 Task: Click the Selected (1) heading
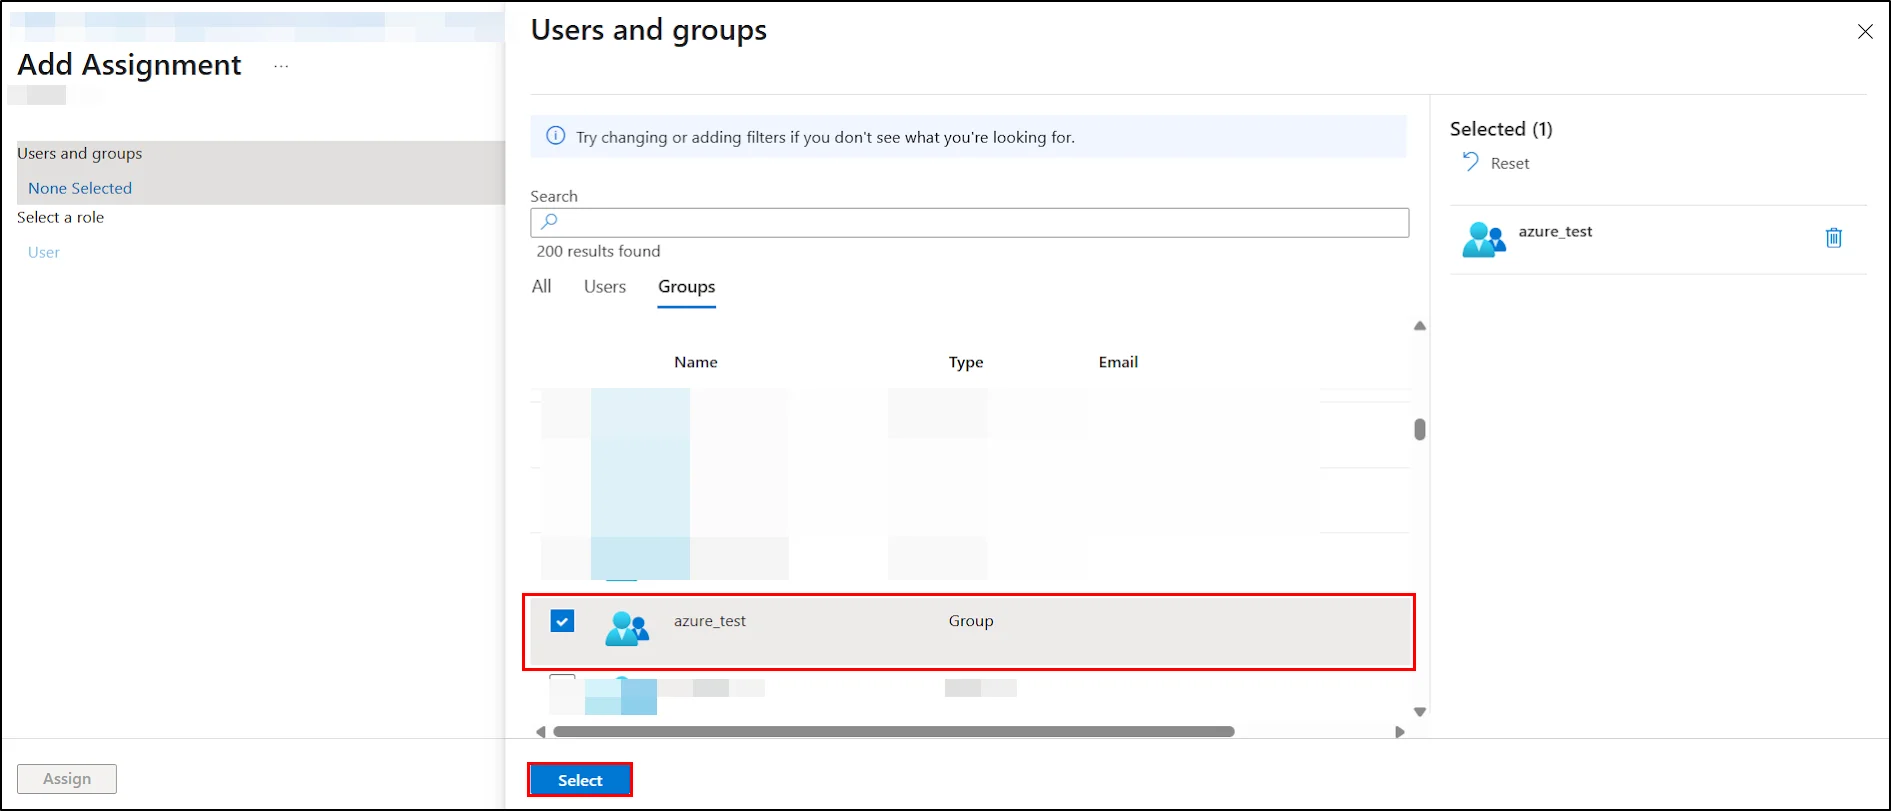tap(1501, 129)
